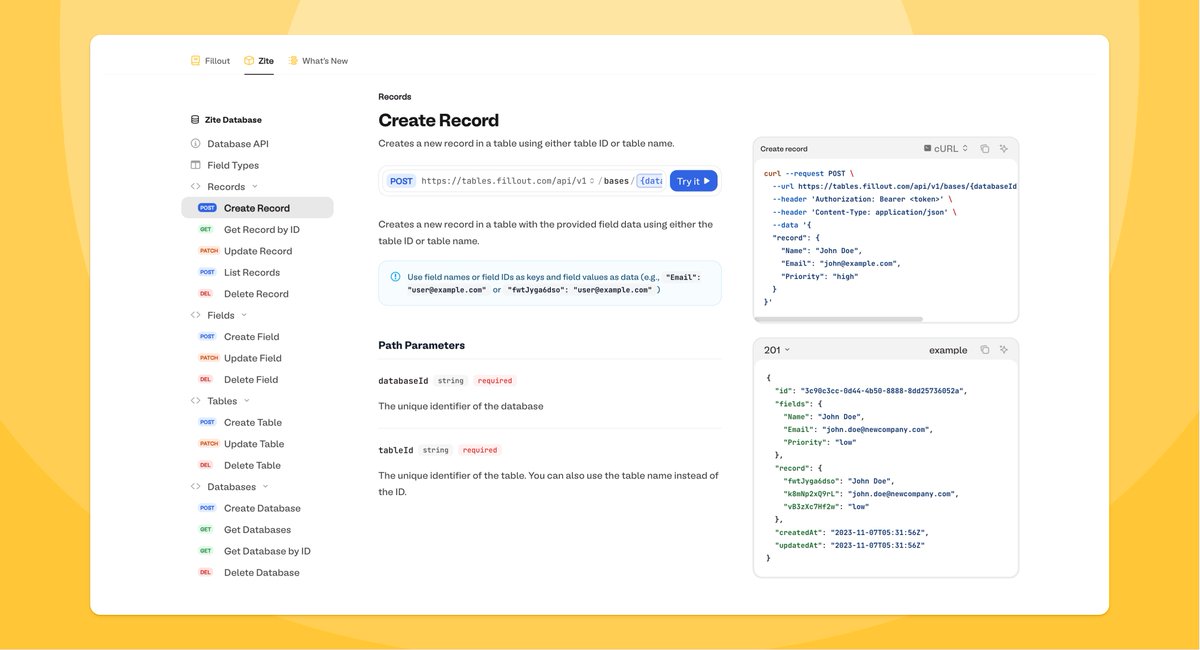Click the info icon in the field names callout
1200x650 pixels.
(393, 276)
